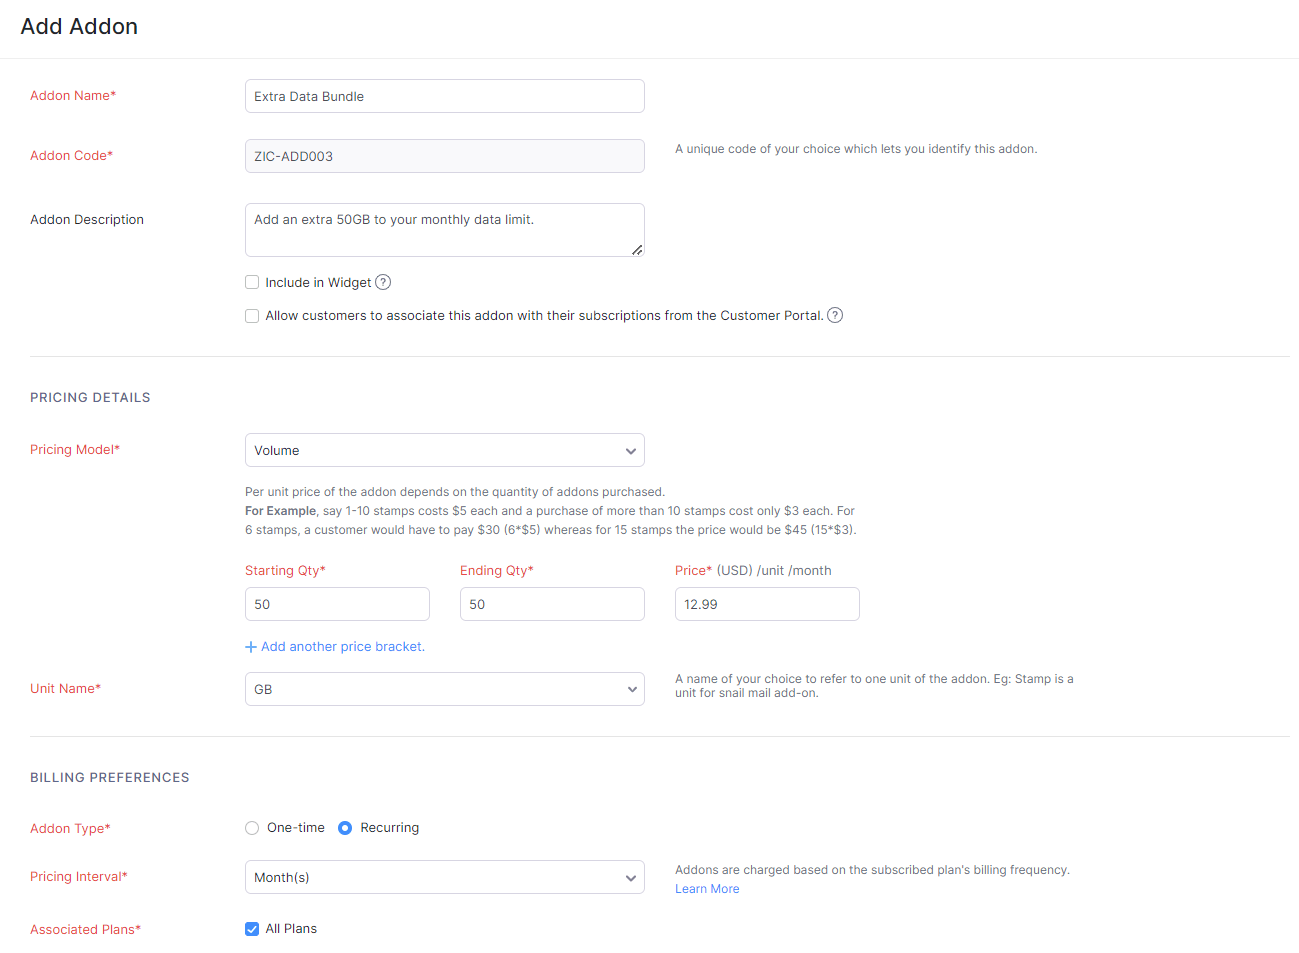Click the Price* (USD) /unit /month label
1299x953 pixels.
(753, 570)
